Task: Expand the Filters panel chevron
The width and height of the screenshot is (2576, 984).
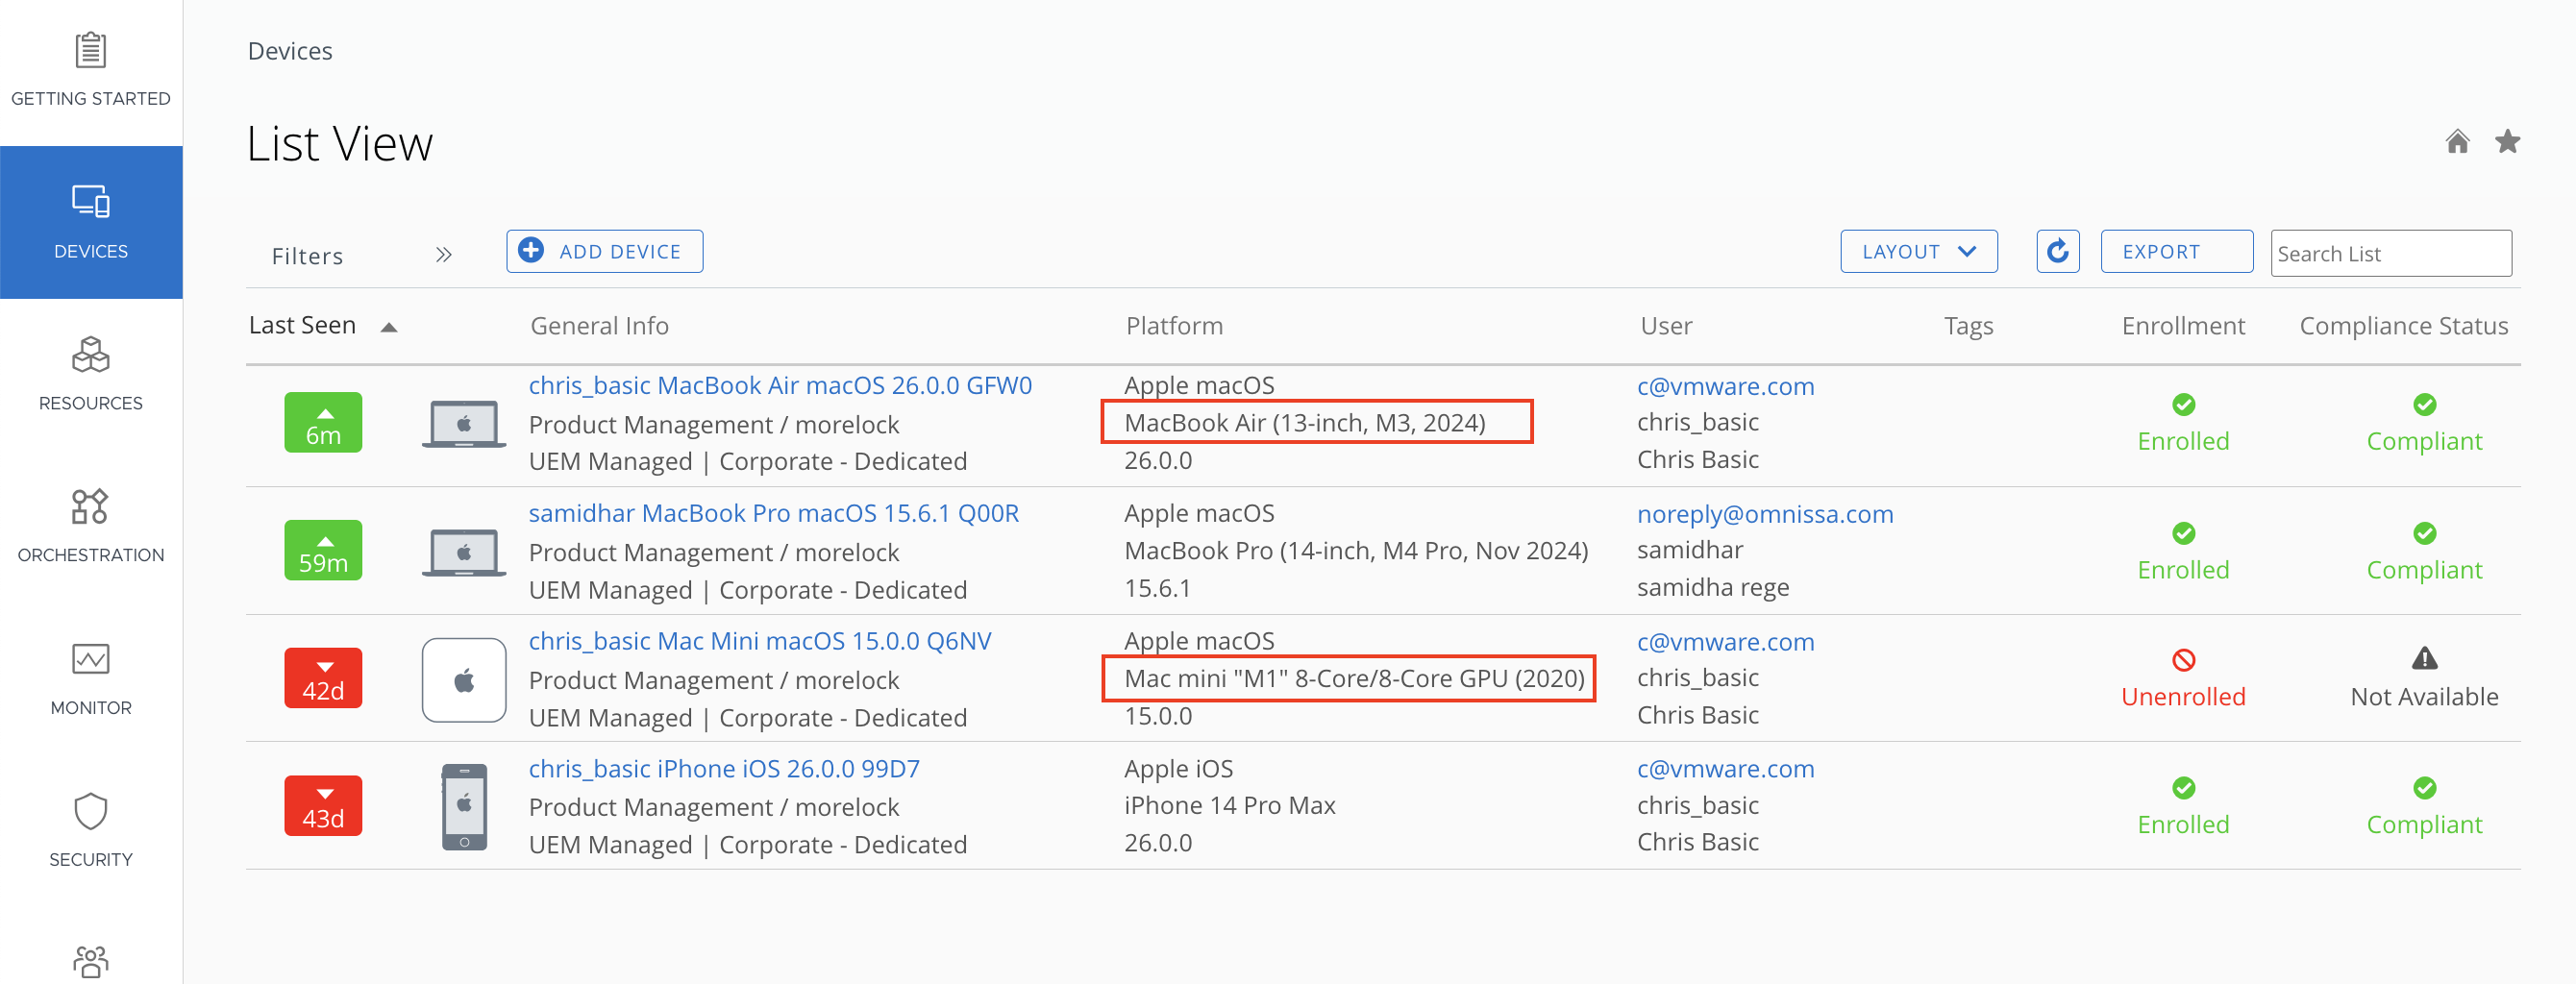Action: click(444, 255)
